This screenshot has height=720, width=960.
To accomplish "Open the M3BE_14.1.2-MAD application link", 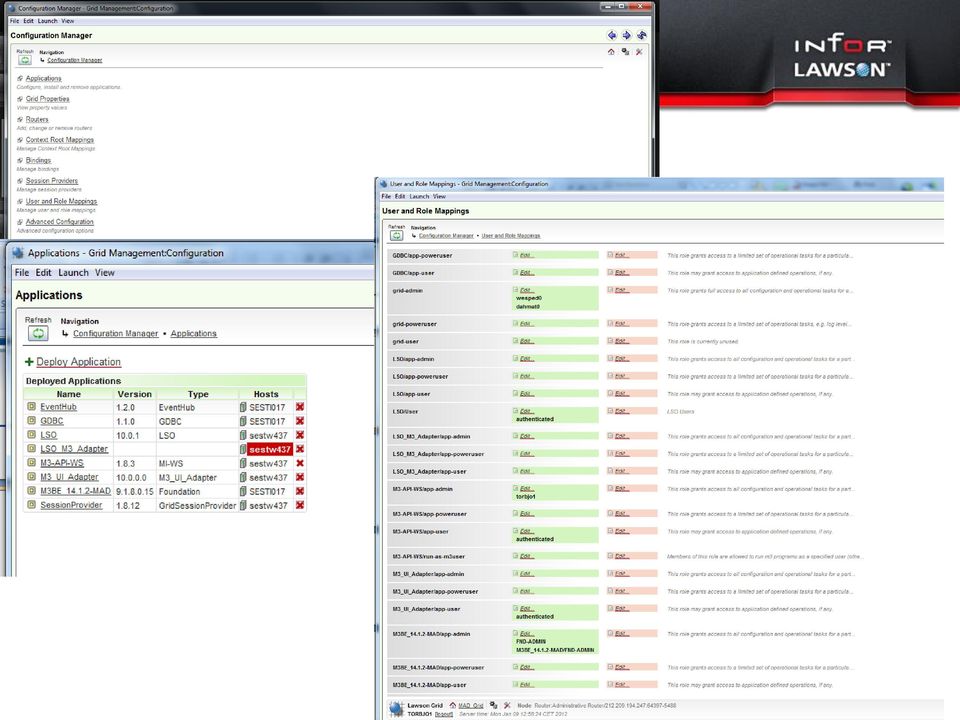I will coord(75,492).
